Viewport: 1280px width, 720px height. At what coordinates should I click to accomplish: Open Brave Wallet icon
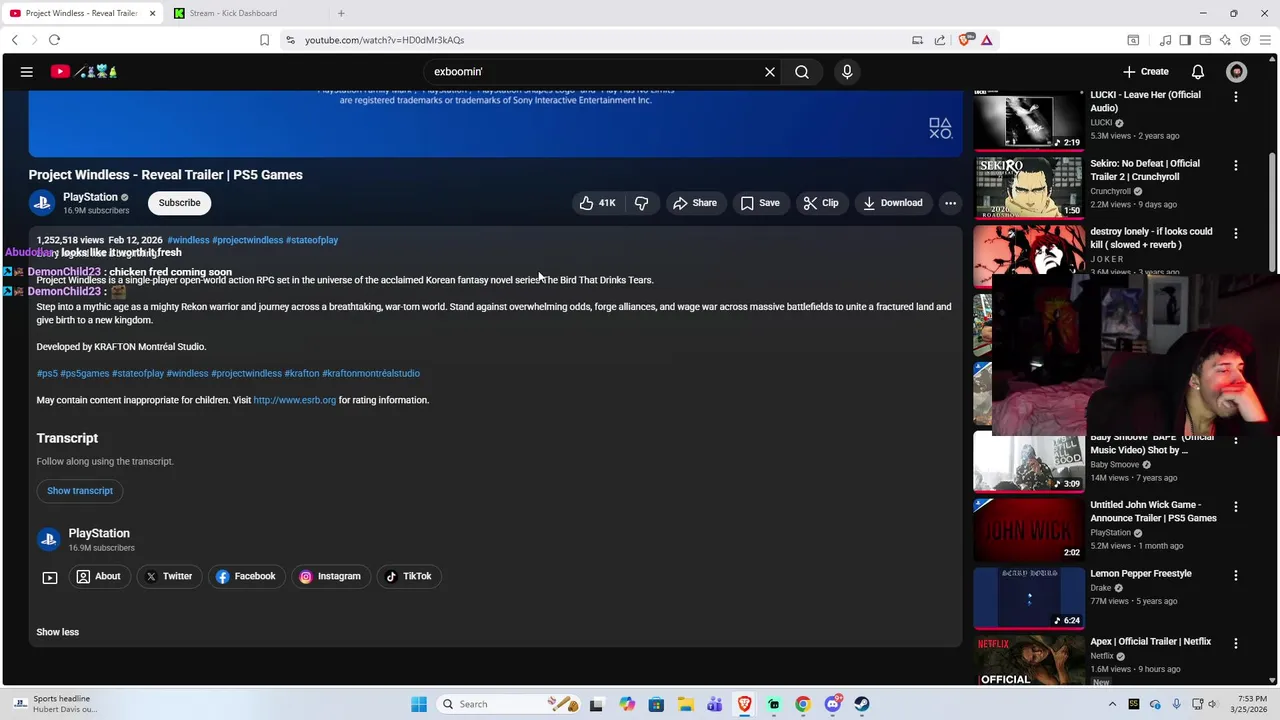[x=1205, y=40]
